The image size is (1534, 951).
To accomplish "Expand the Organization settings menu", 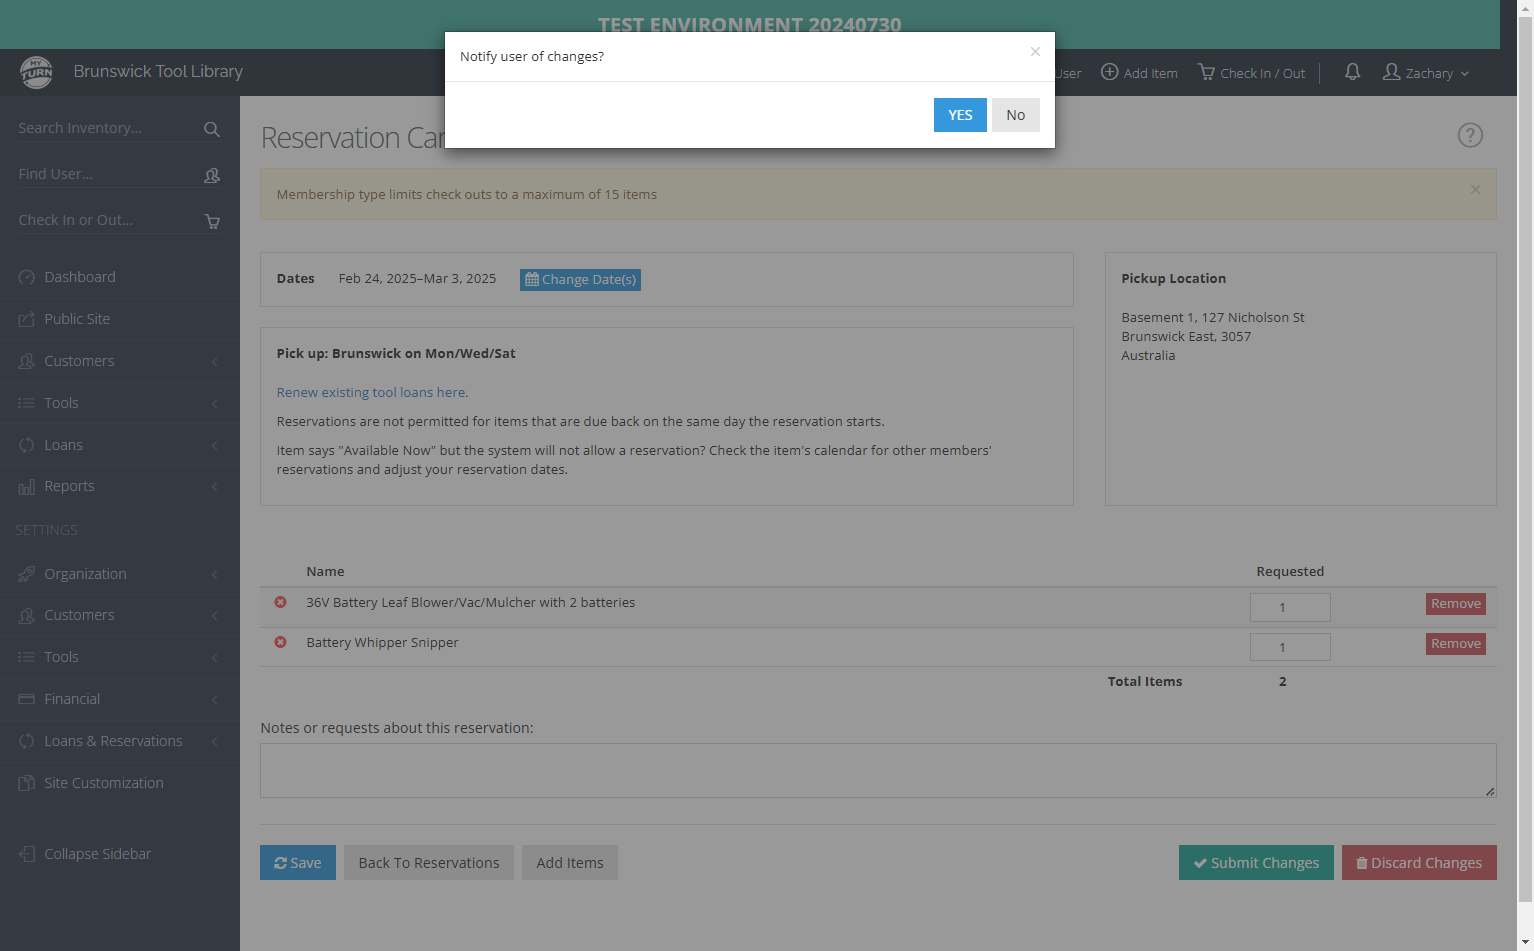I will [x=120, y=574].
